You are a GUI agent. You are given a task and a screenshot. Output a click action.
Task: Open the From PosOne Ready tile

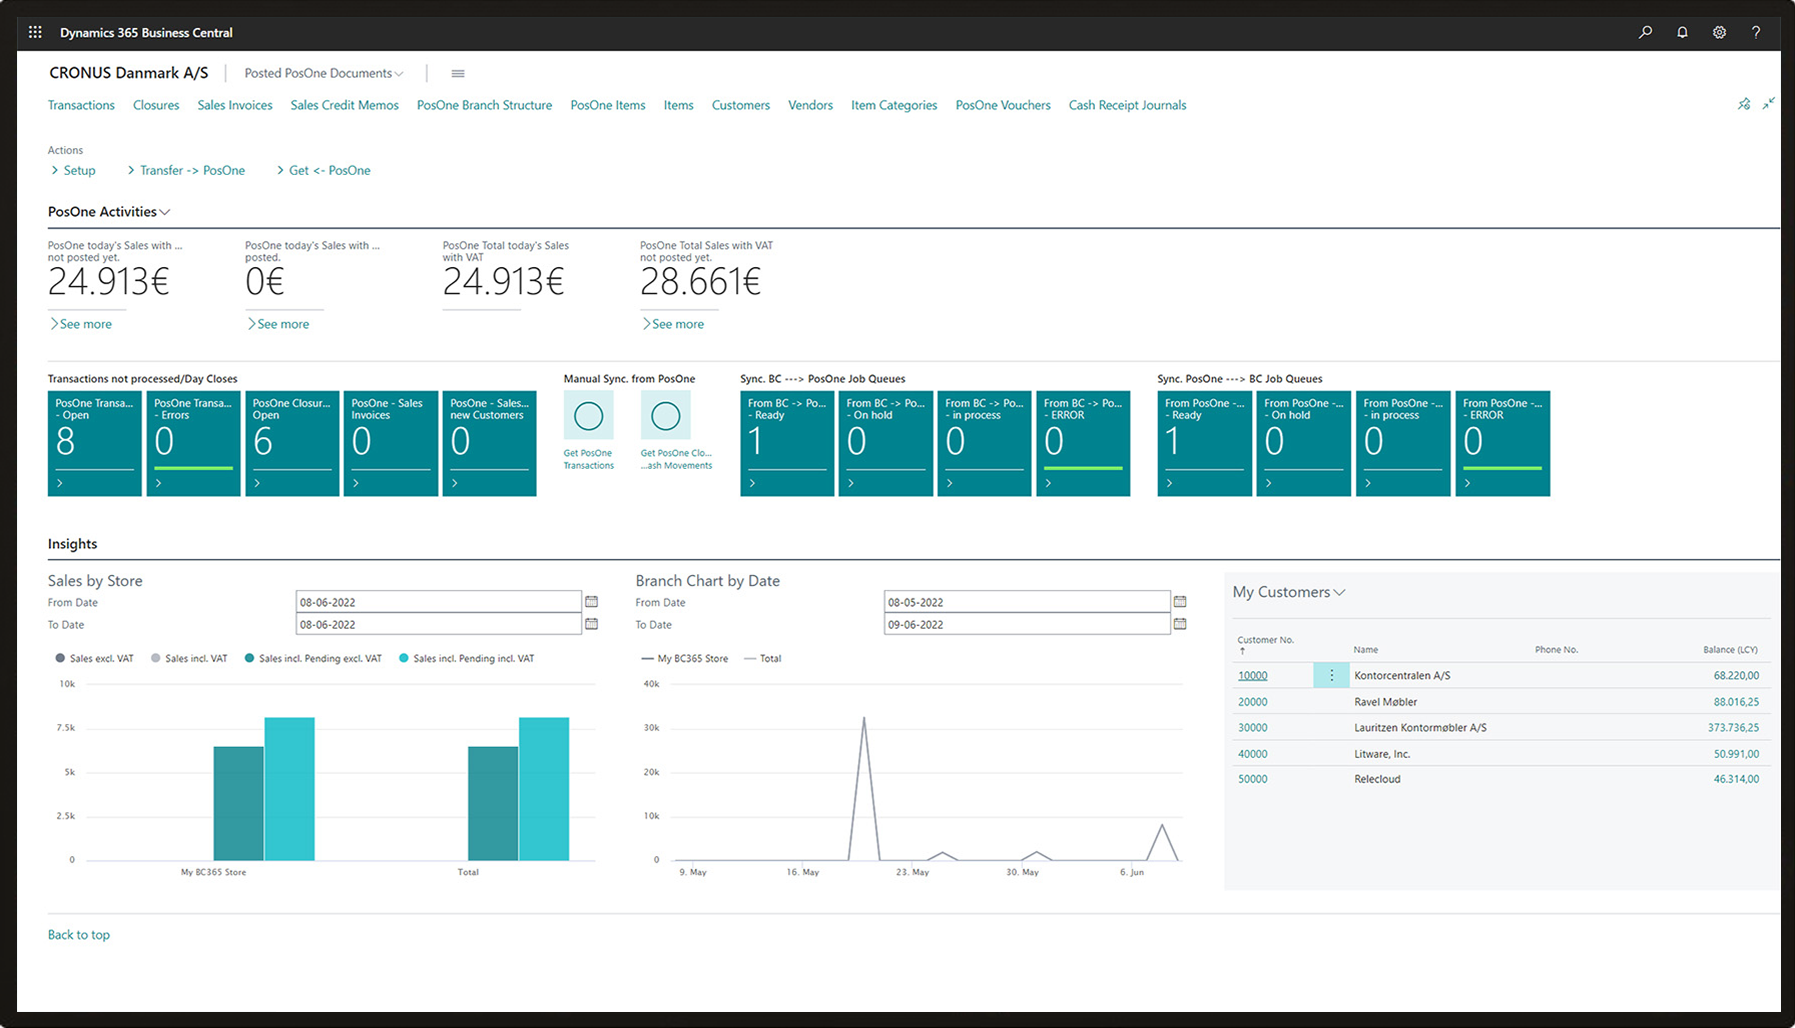coord(1205,443)
